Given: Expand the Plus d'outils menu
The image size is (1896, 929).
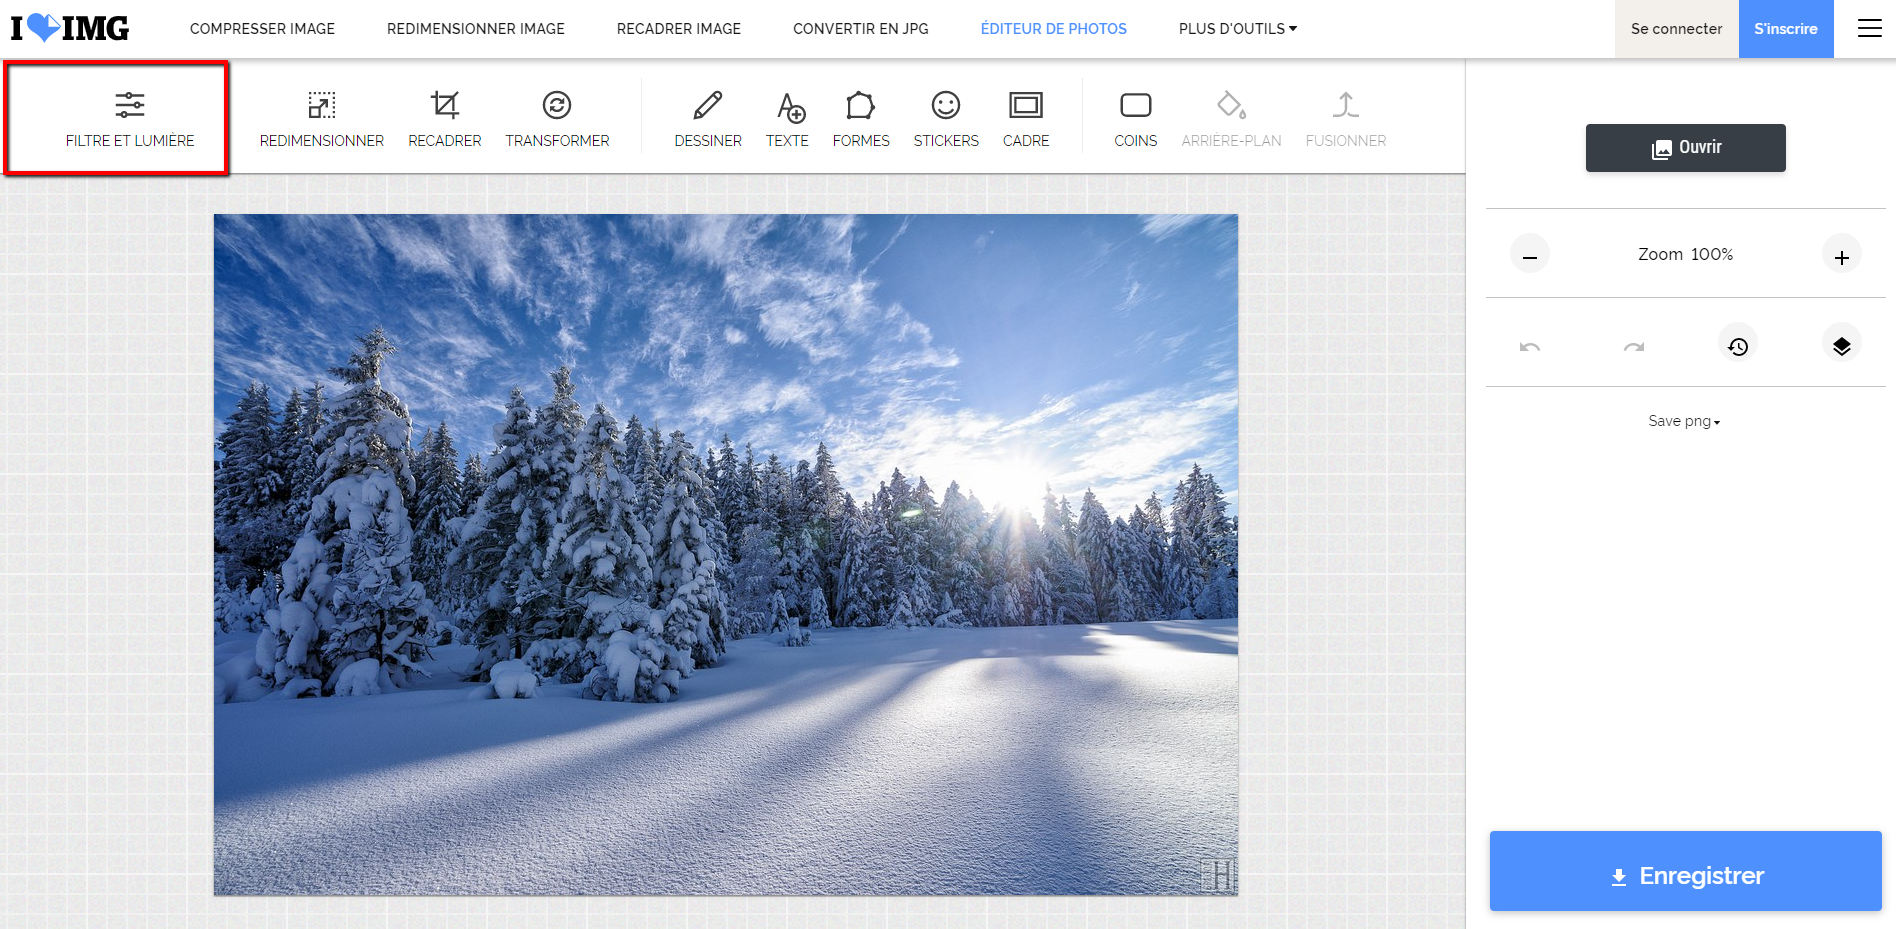Looking at the screenshot, I should pos(1237,29).
